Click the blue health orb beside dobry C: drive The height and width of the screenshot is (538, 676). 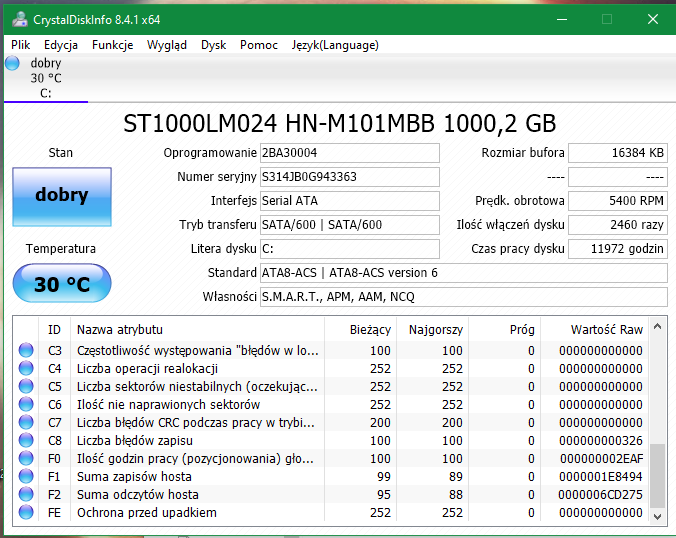click(x=13, y=63)
